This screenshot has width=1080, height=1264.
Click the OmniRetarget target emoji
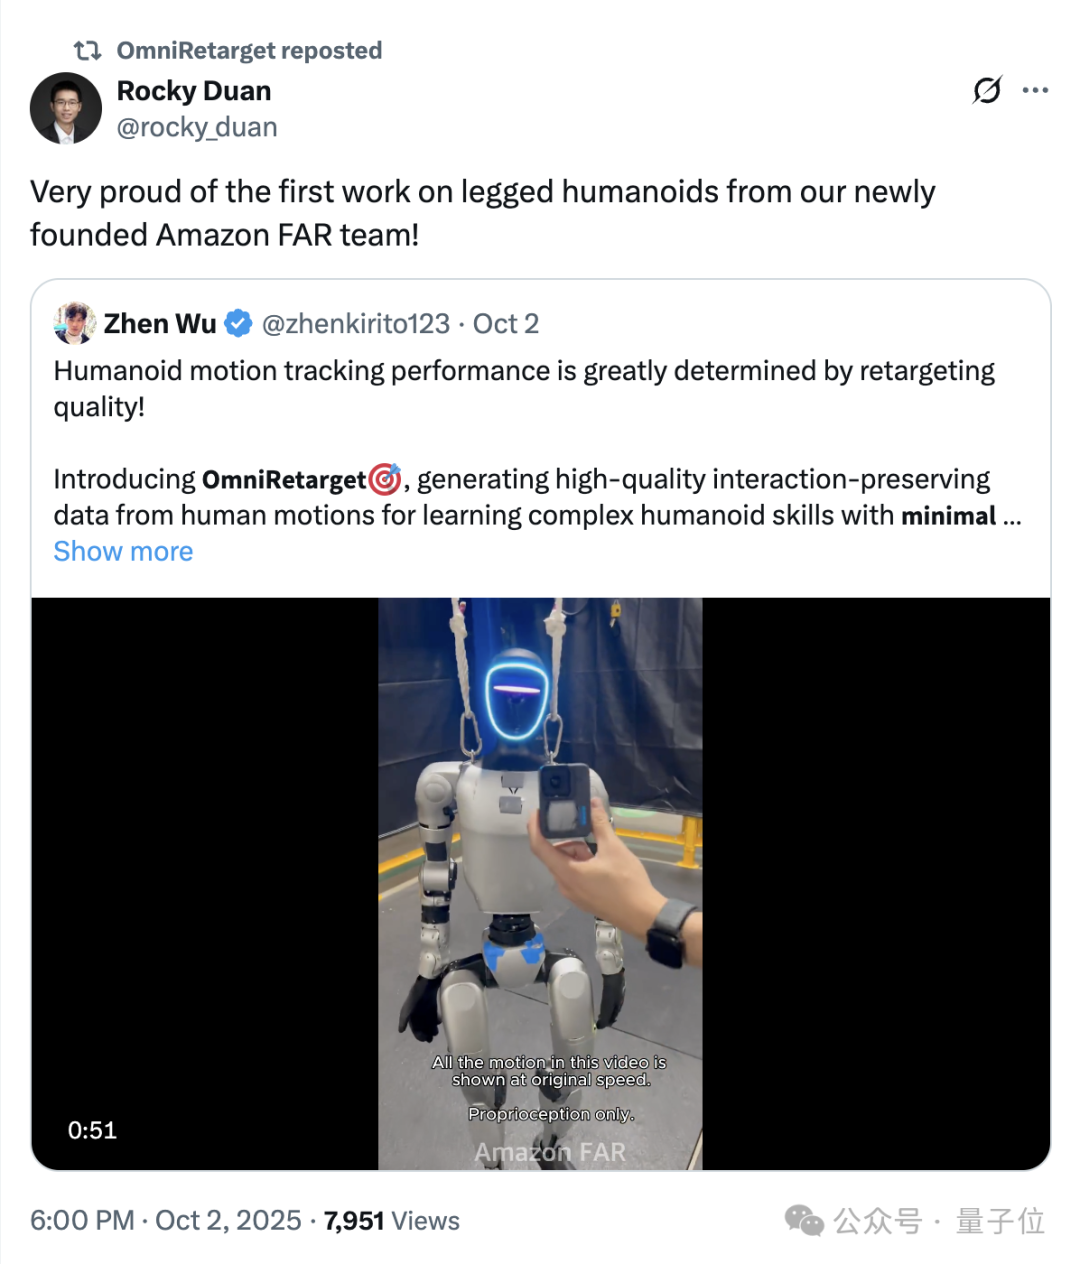tap(385, 480)
